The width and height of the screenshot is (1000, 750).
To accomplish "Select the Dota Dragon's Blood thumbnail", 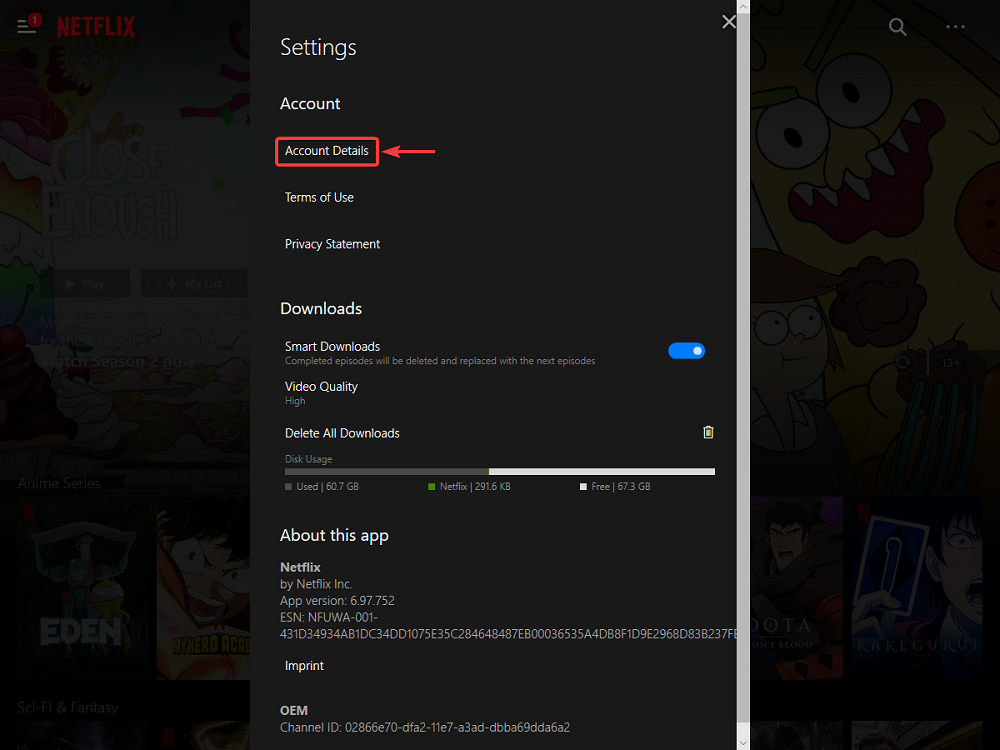I will click(795, 590).
